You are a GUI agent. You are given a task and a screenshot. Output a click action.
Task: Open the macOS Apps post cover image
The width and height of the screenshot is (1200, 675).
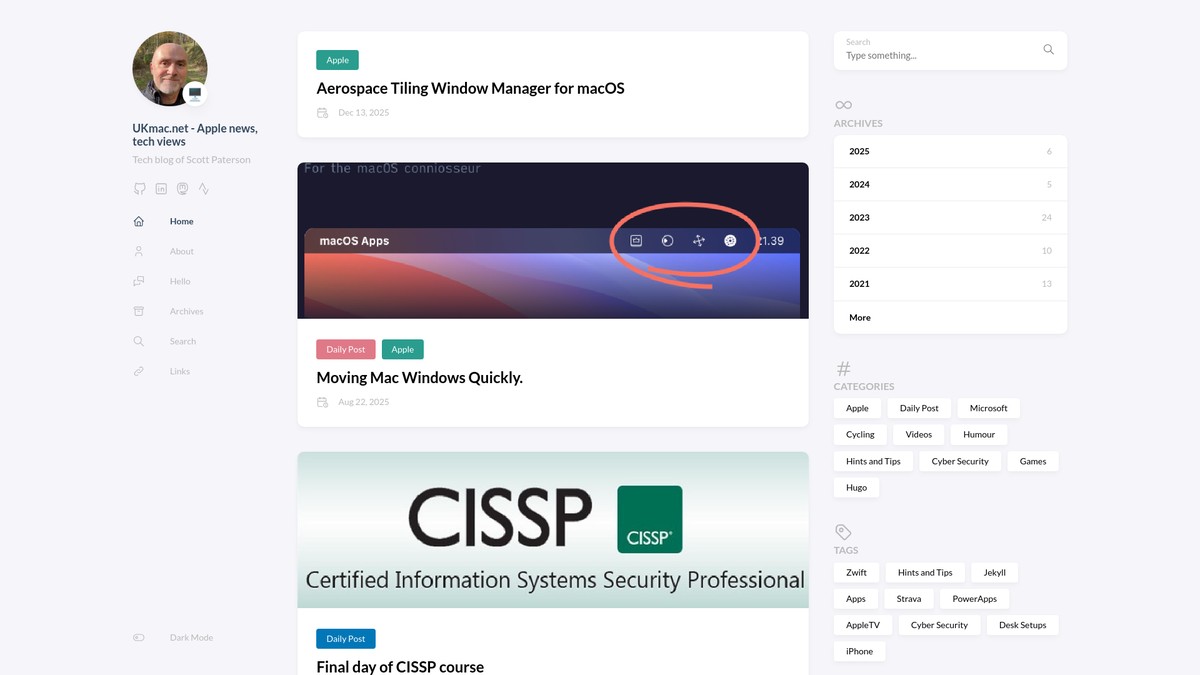pos(553,240)
